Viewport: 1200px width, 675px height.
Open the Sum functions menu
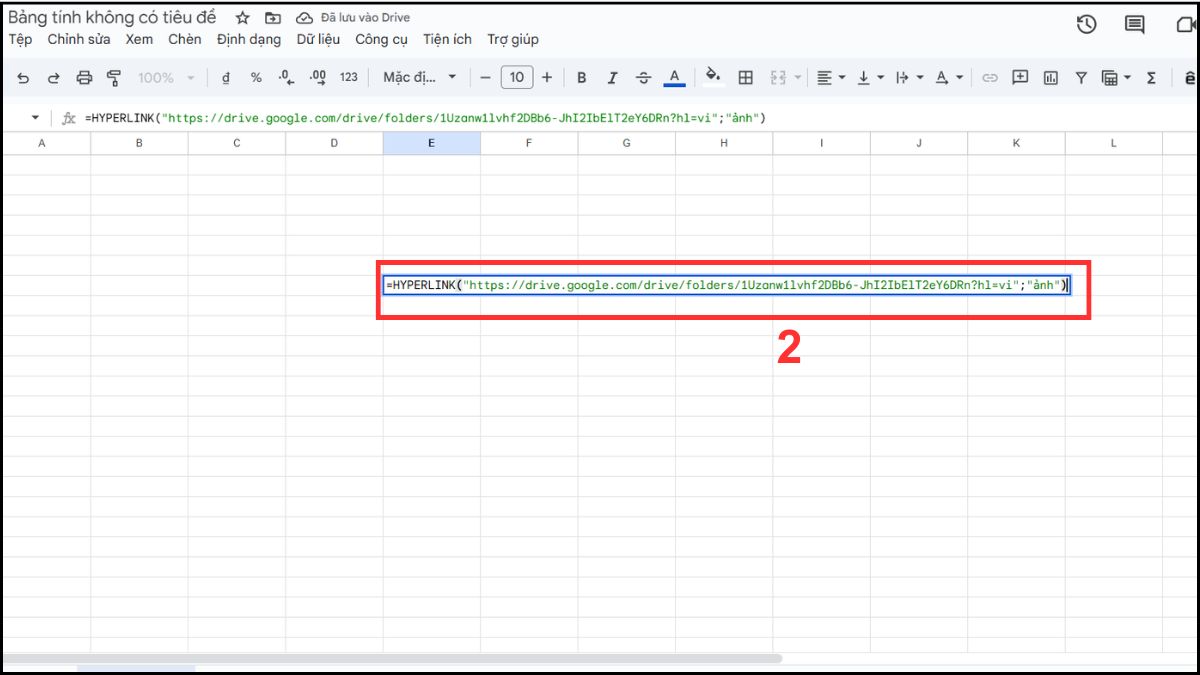pos(1153,77)
